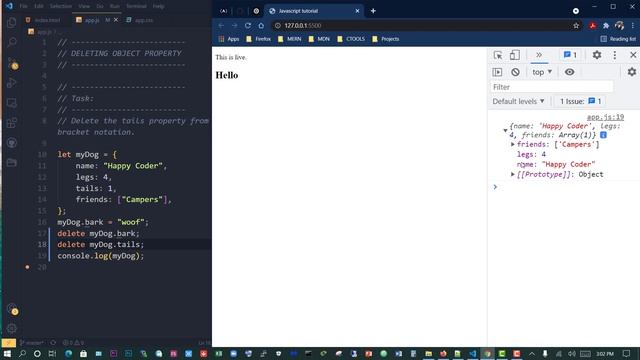This screenshot has width=640, height=360.
Task: Click the master branch in status bar
Action: click(32, 342)
